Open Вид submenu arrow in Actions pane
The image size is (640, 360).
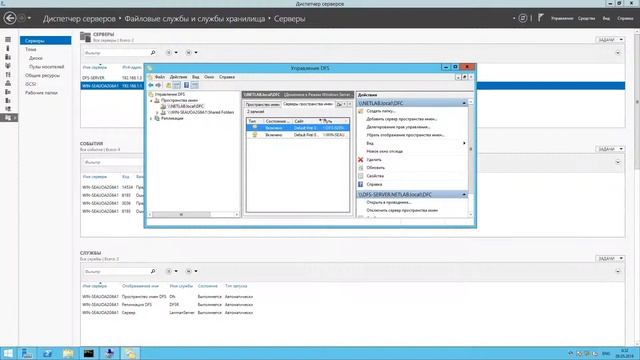(x=464, y=143)
